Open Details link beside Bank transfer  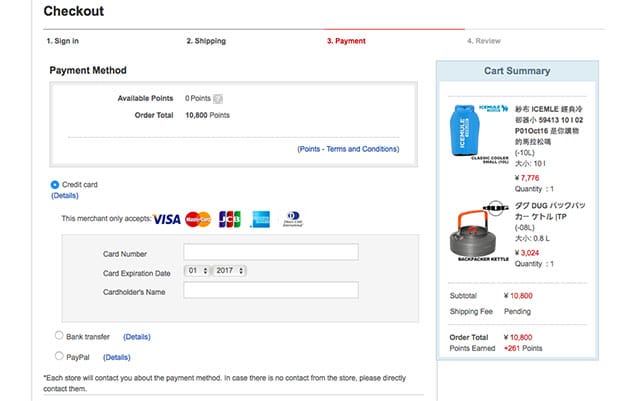(137, 337)
